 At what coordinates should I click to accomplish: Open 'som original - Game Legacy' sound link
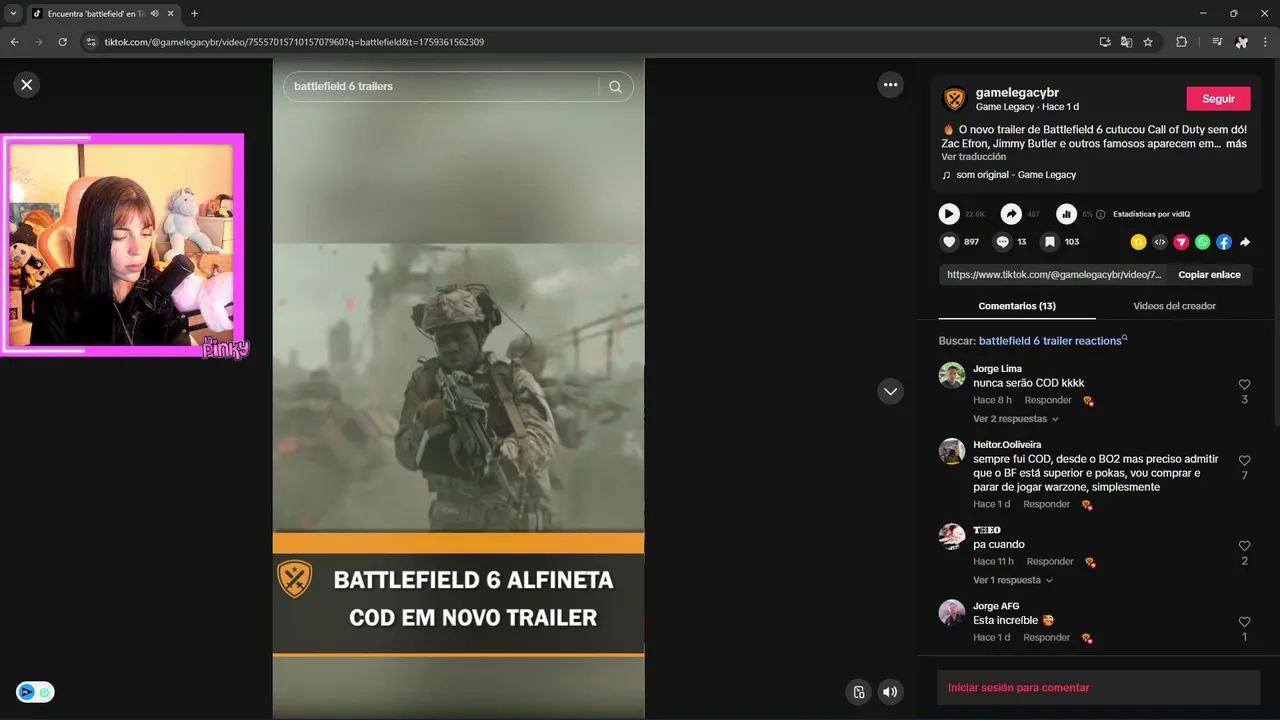coord(1016,175)
